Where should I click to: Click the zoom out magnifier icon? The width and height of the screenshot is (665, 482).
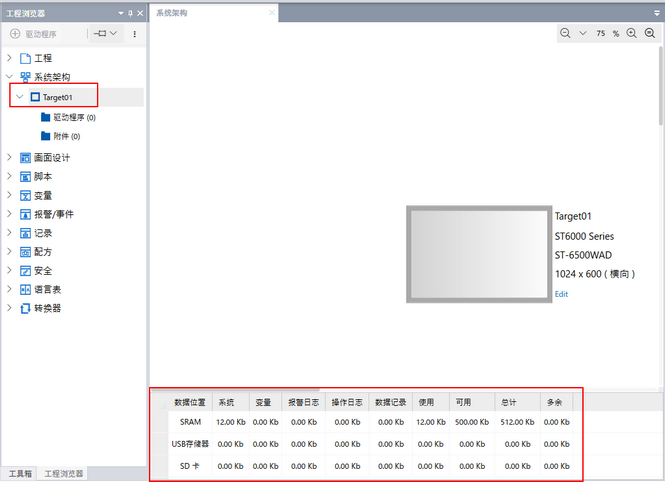click(566, 33)
